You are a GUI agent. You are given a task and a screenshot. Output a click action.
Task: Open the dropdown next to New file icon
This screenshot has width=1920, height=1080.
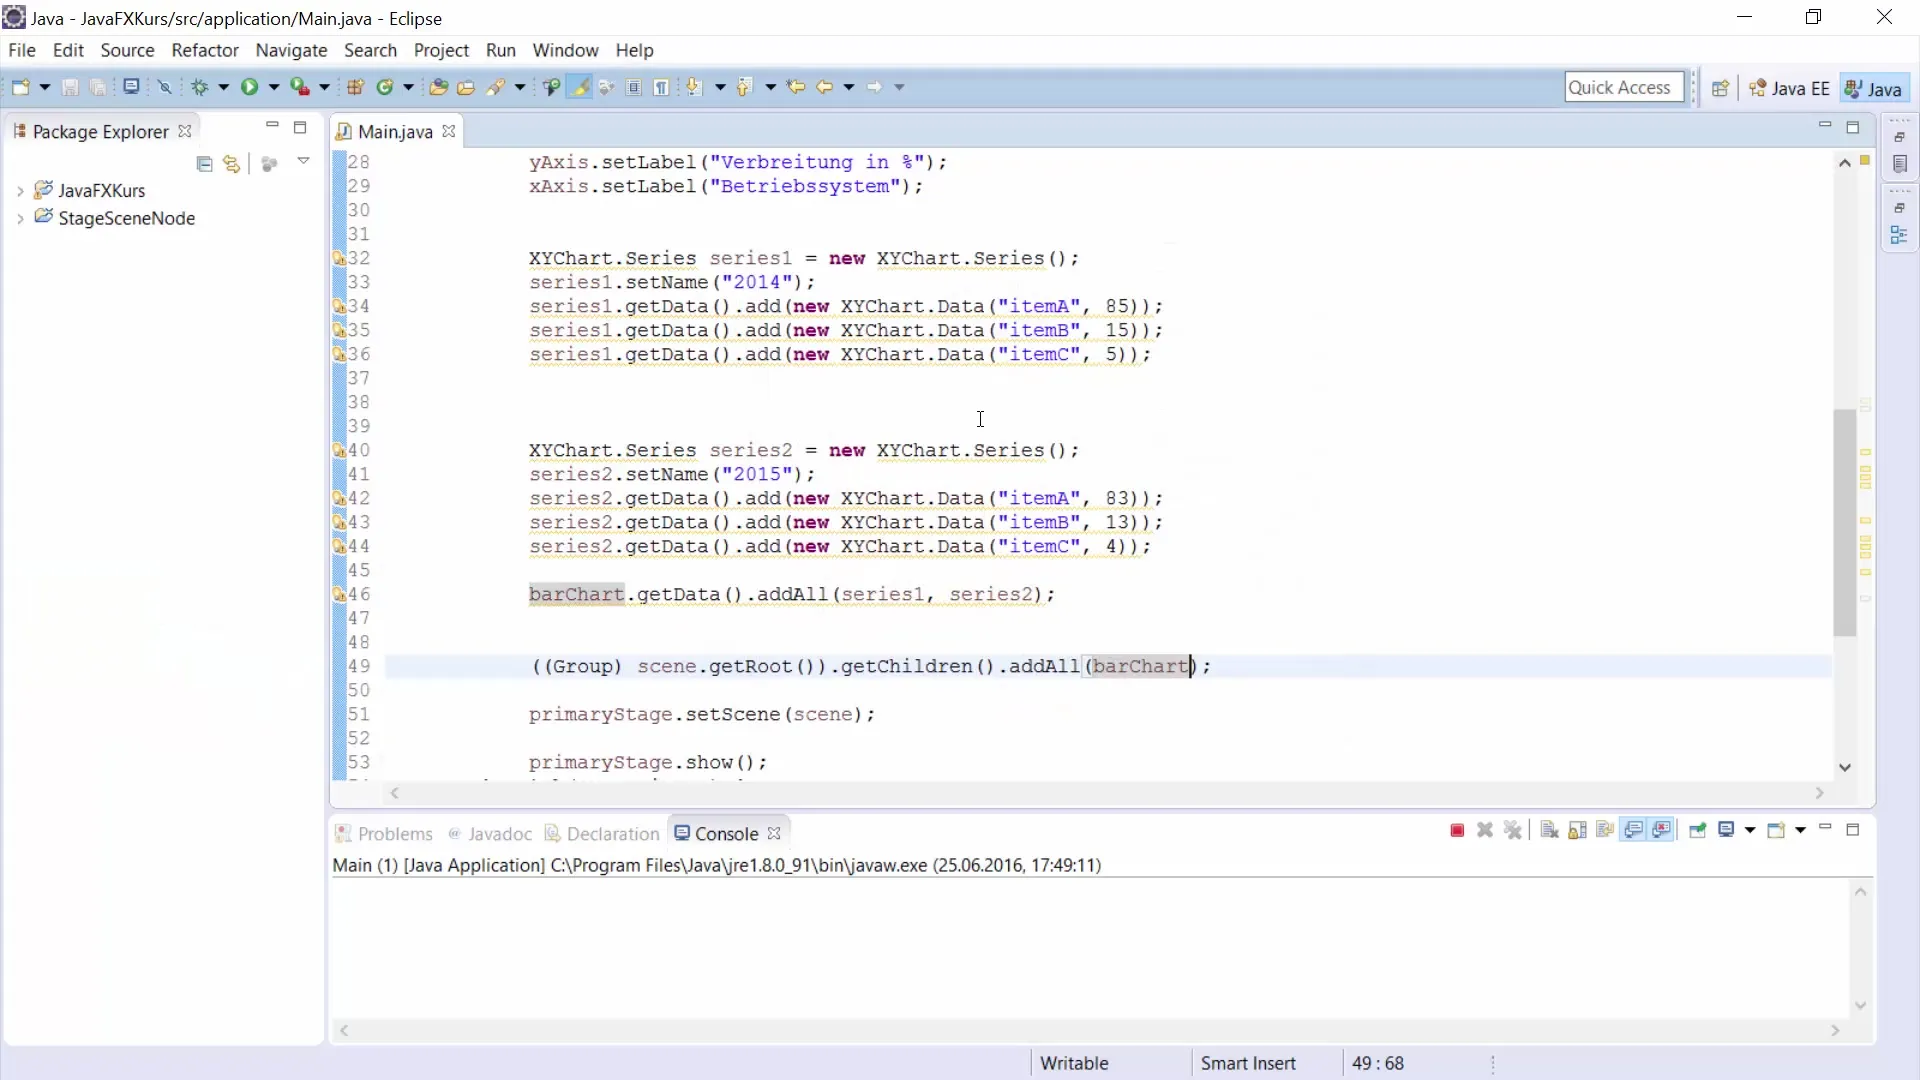click(45, 87)
